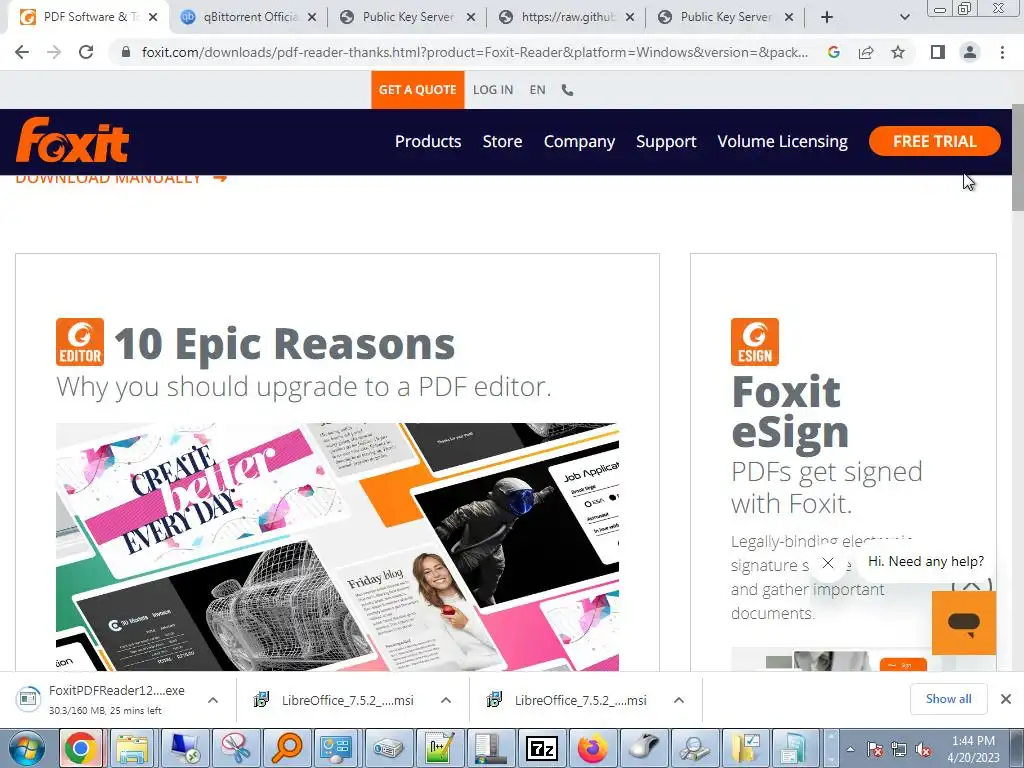
Task: Click the address bar URL
Action: coord(475,52)
